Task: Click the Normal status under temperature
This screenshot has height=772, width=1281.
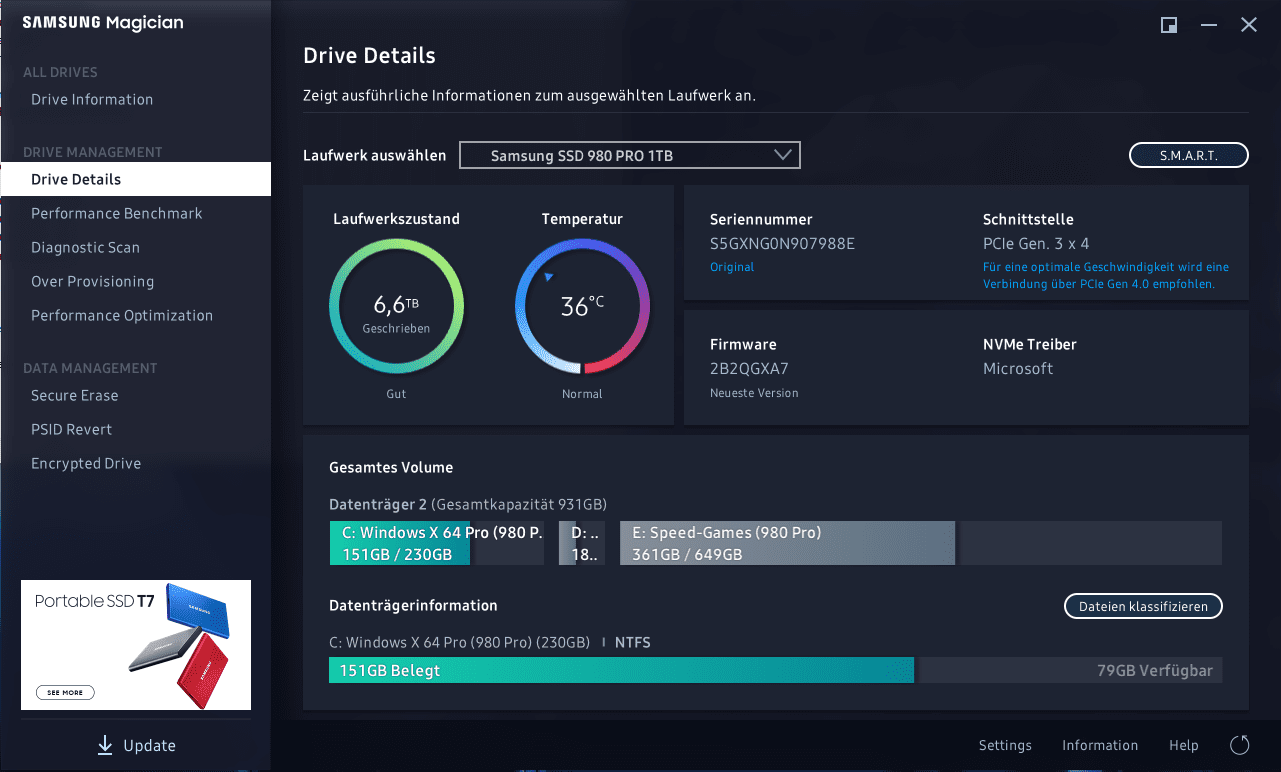Action: click(x=582, y=394)
